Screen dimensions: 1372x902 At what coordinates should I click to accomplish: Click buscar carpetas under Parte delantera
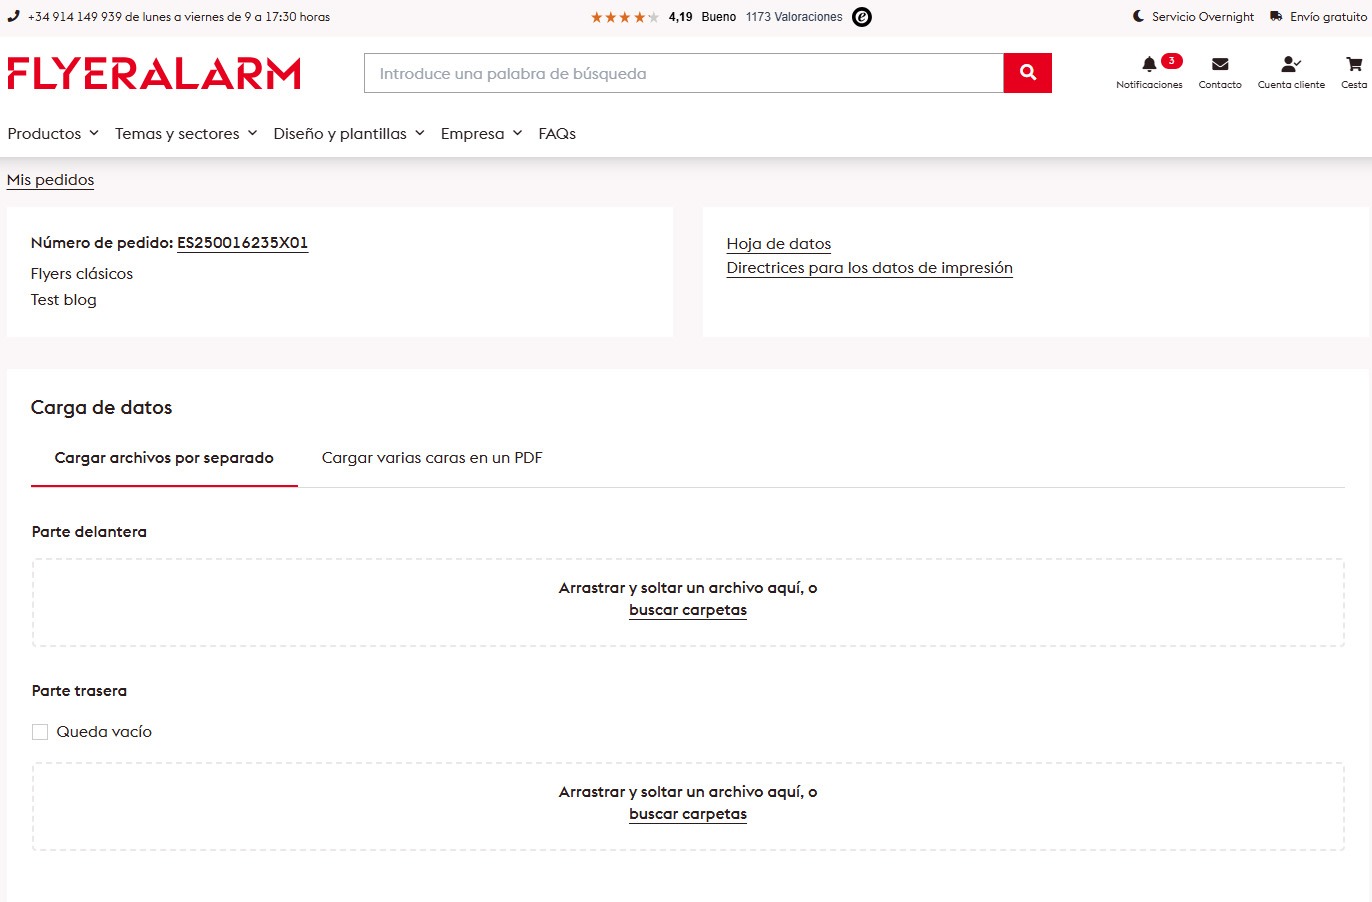coord(688,610)
